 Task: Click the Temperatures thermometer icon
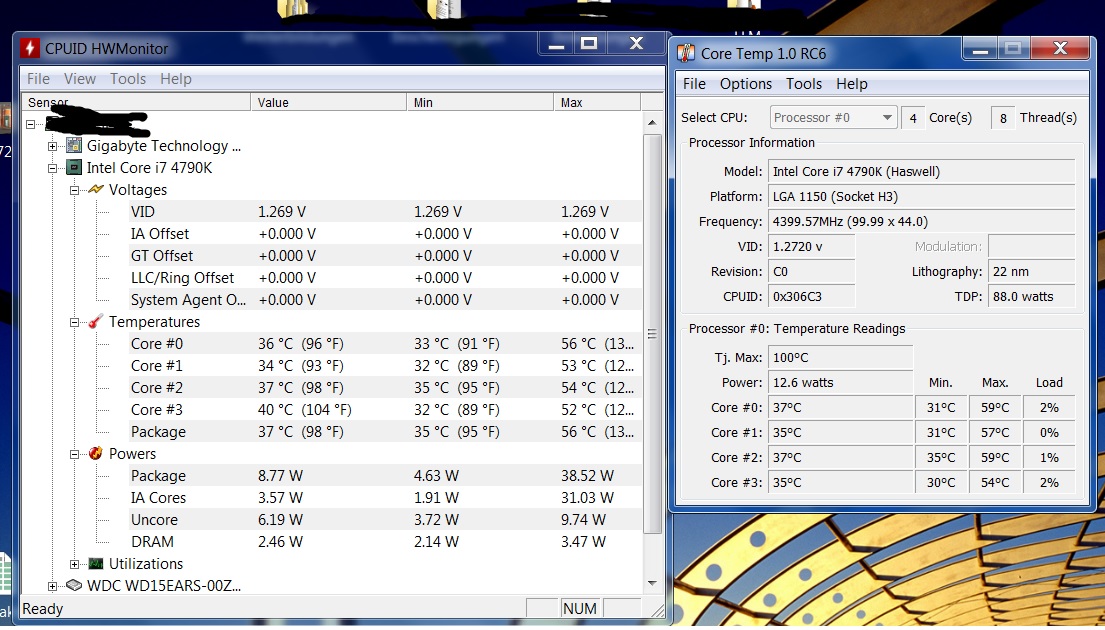click(x=95, y=321)
